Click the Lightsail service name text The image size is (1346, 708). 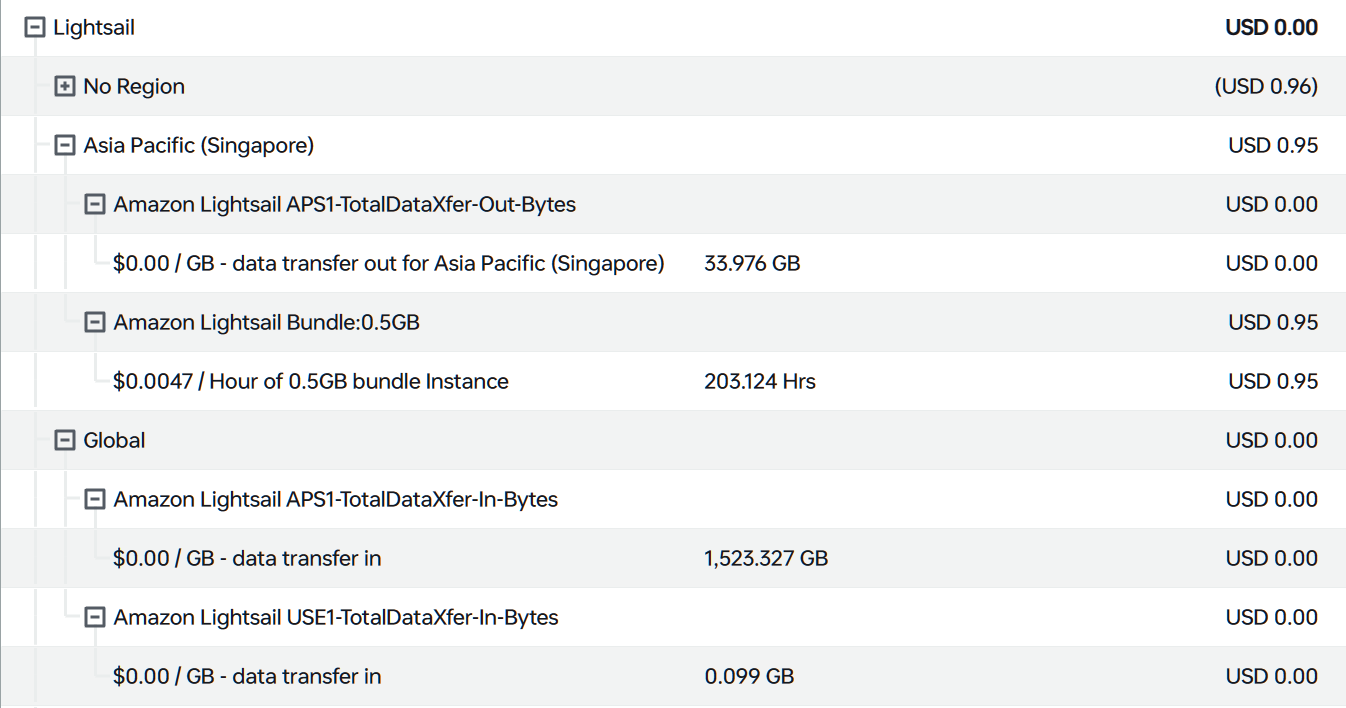[94, 28]
